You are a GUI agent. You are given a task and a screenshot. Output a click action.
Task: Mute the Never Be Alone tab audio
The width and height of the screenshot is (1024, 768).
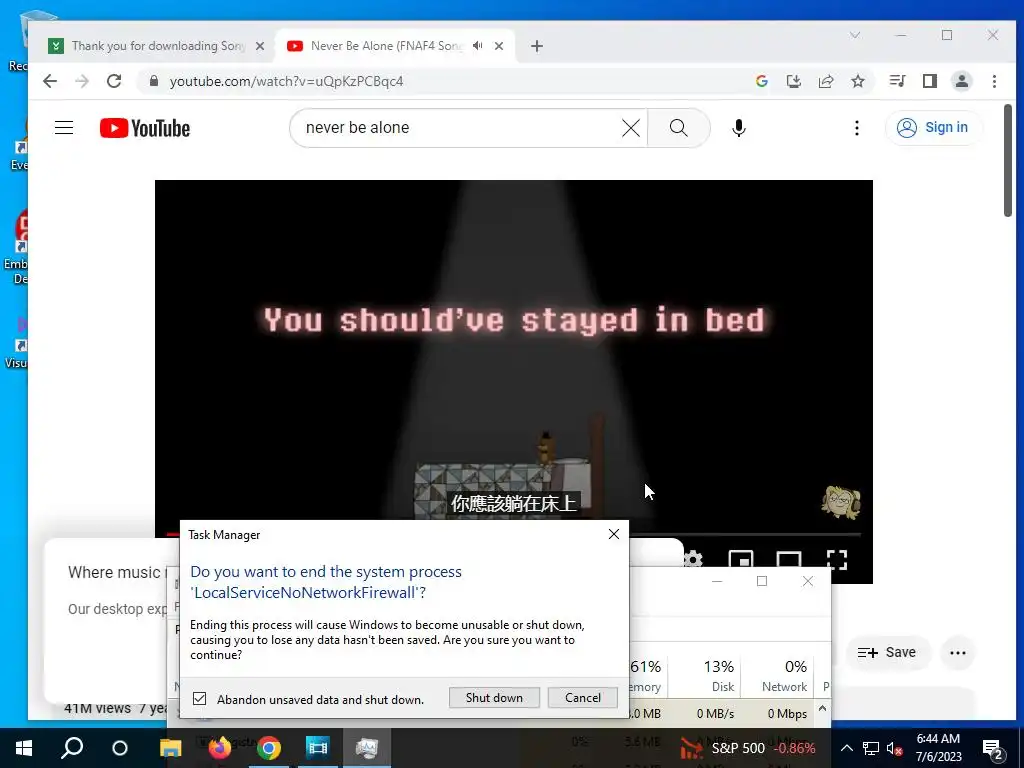[x=477, y=46]
